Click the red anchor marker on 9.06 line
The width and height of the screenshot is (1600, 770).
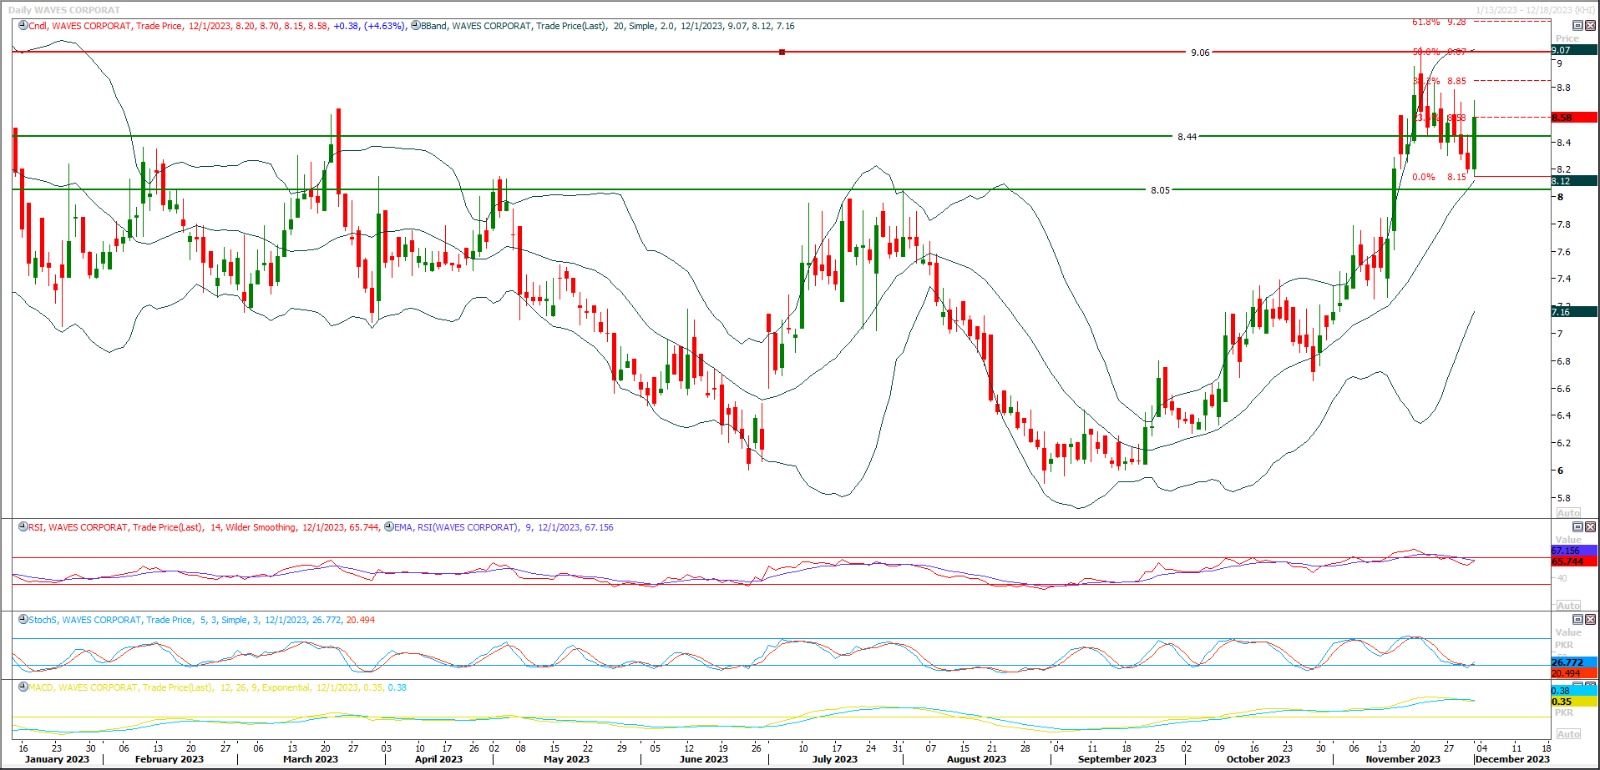click(782, 52)
